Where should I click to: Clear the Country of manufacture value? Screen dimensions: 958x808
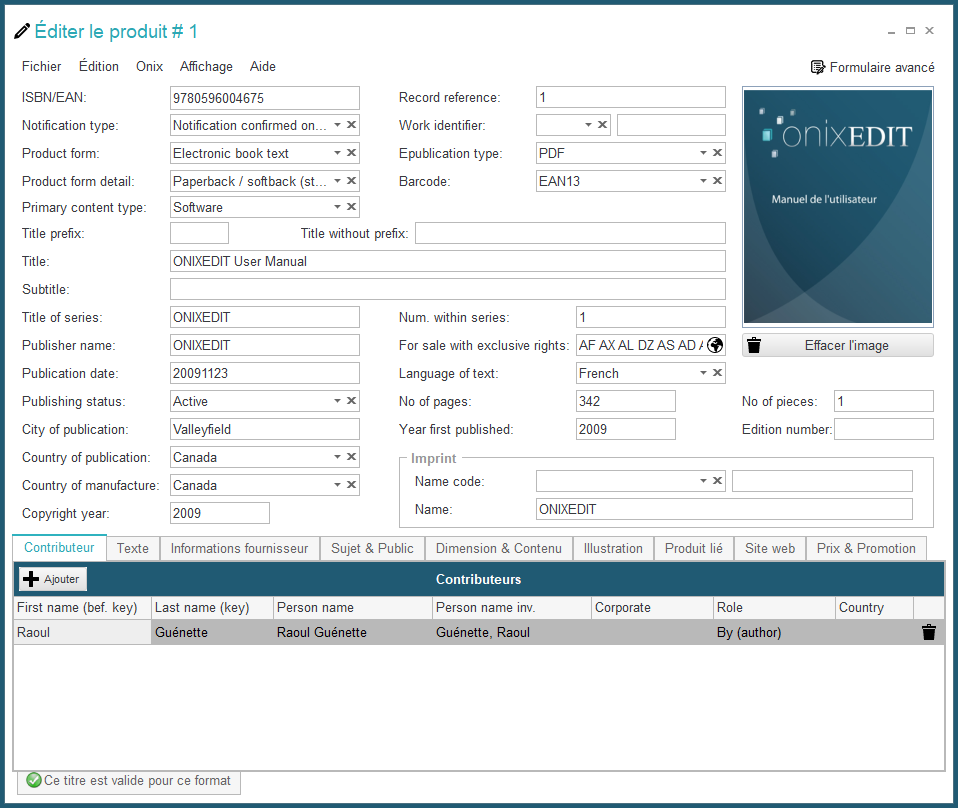(351, 485)
